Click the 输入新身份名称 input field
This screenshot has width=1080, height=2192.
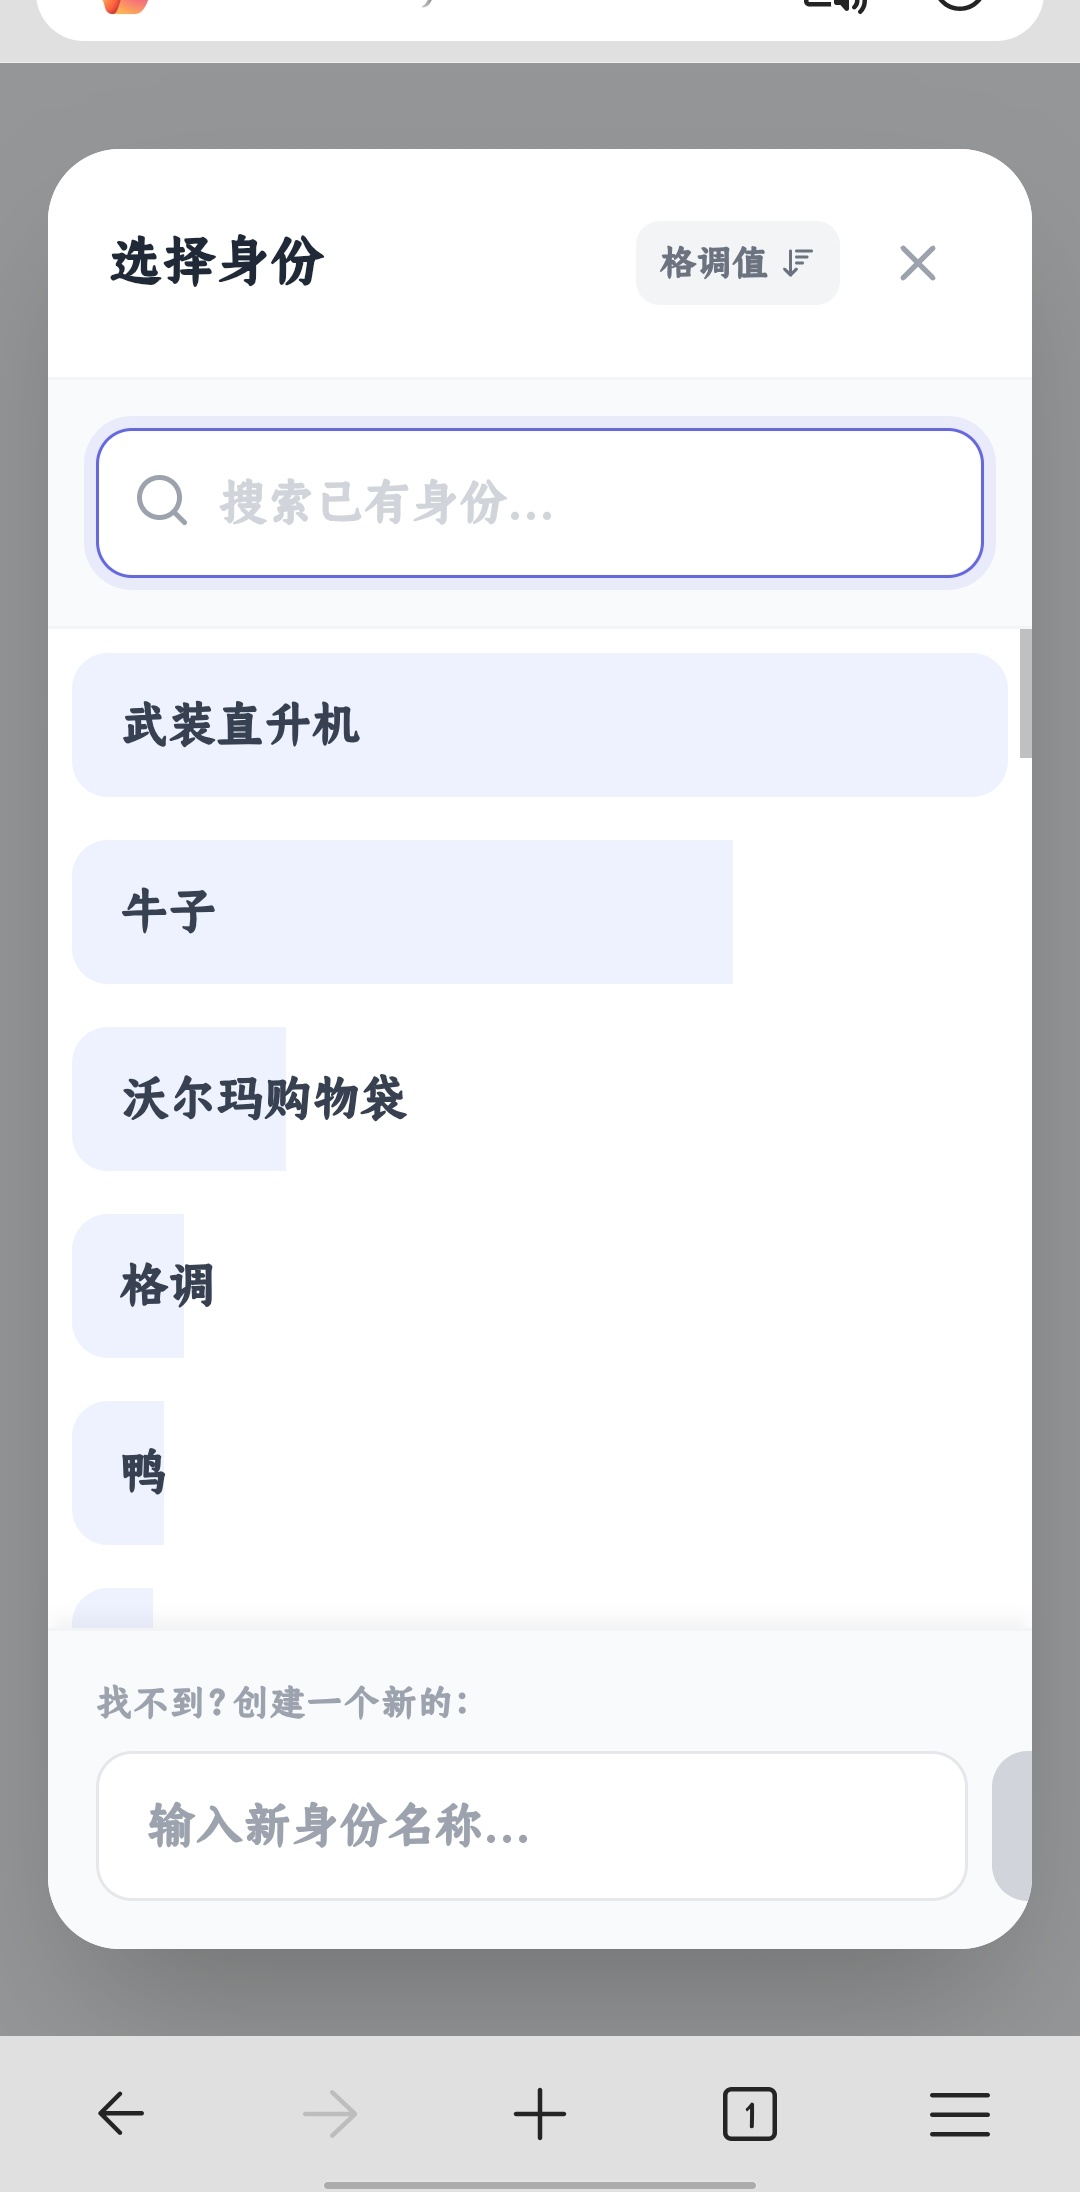point(530,1825)
